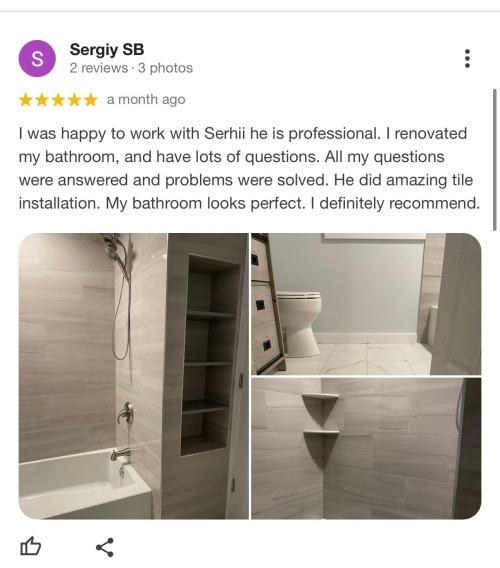
Task: Click the five-star rating icons
Action: pyautogui.click(x=58, y=99)
